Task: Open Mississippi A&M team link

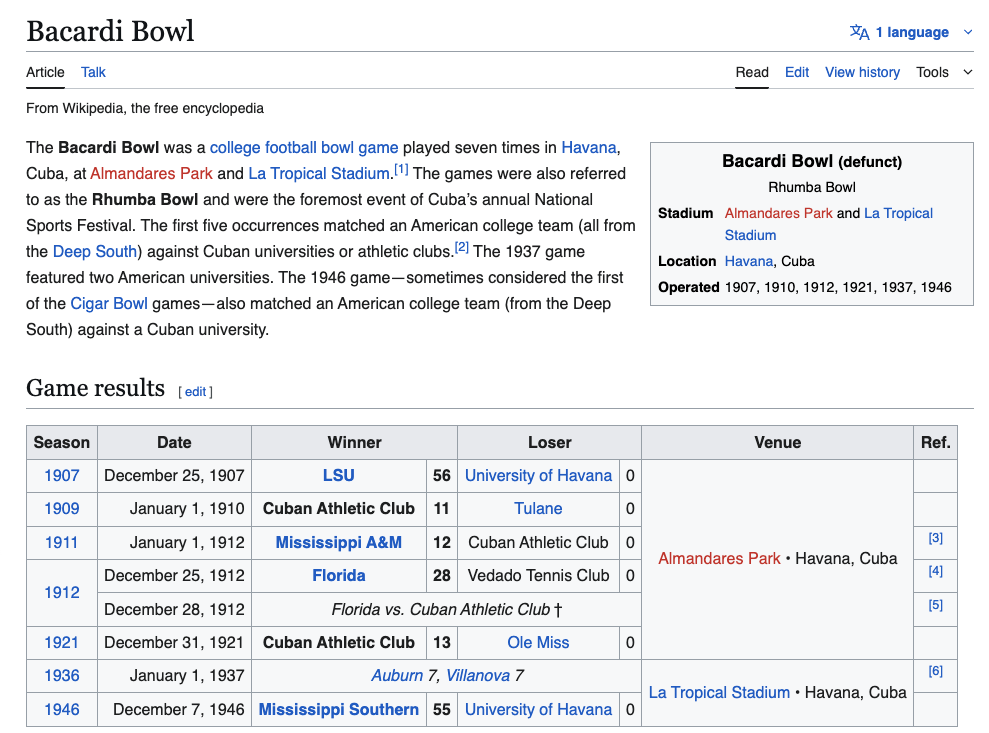Action: [338, 542]
